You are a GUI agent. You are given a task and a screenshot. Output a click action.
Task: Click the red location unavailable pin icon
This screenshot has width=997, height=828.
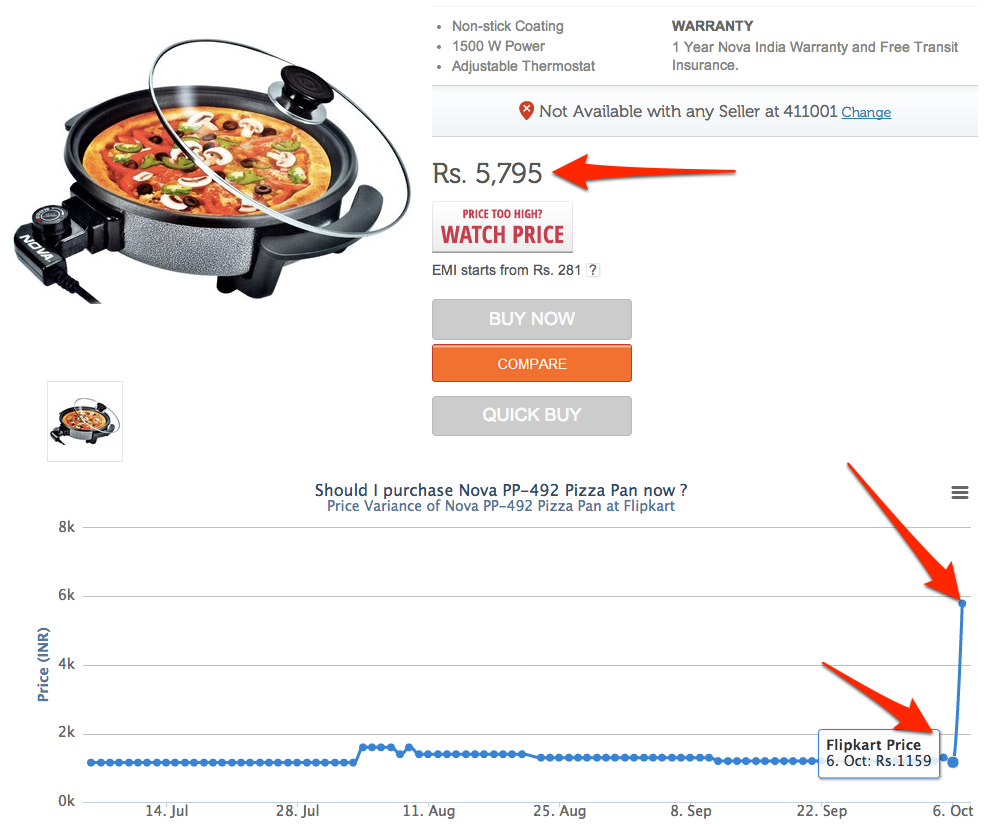click(526, 111)
